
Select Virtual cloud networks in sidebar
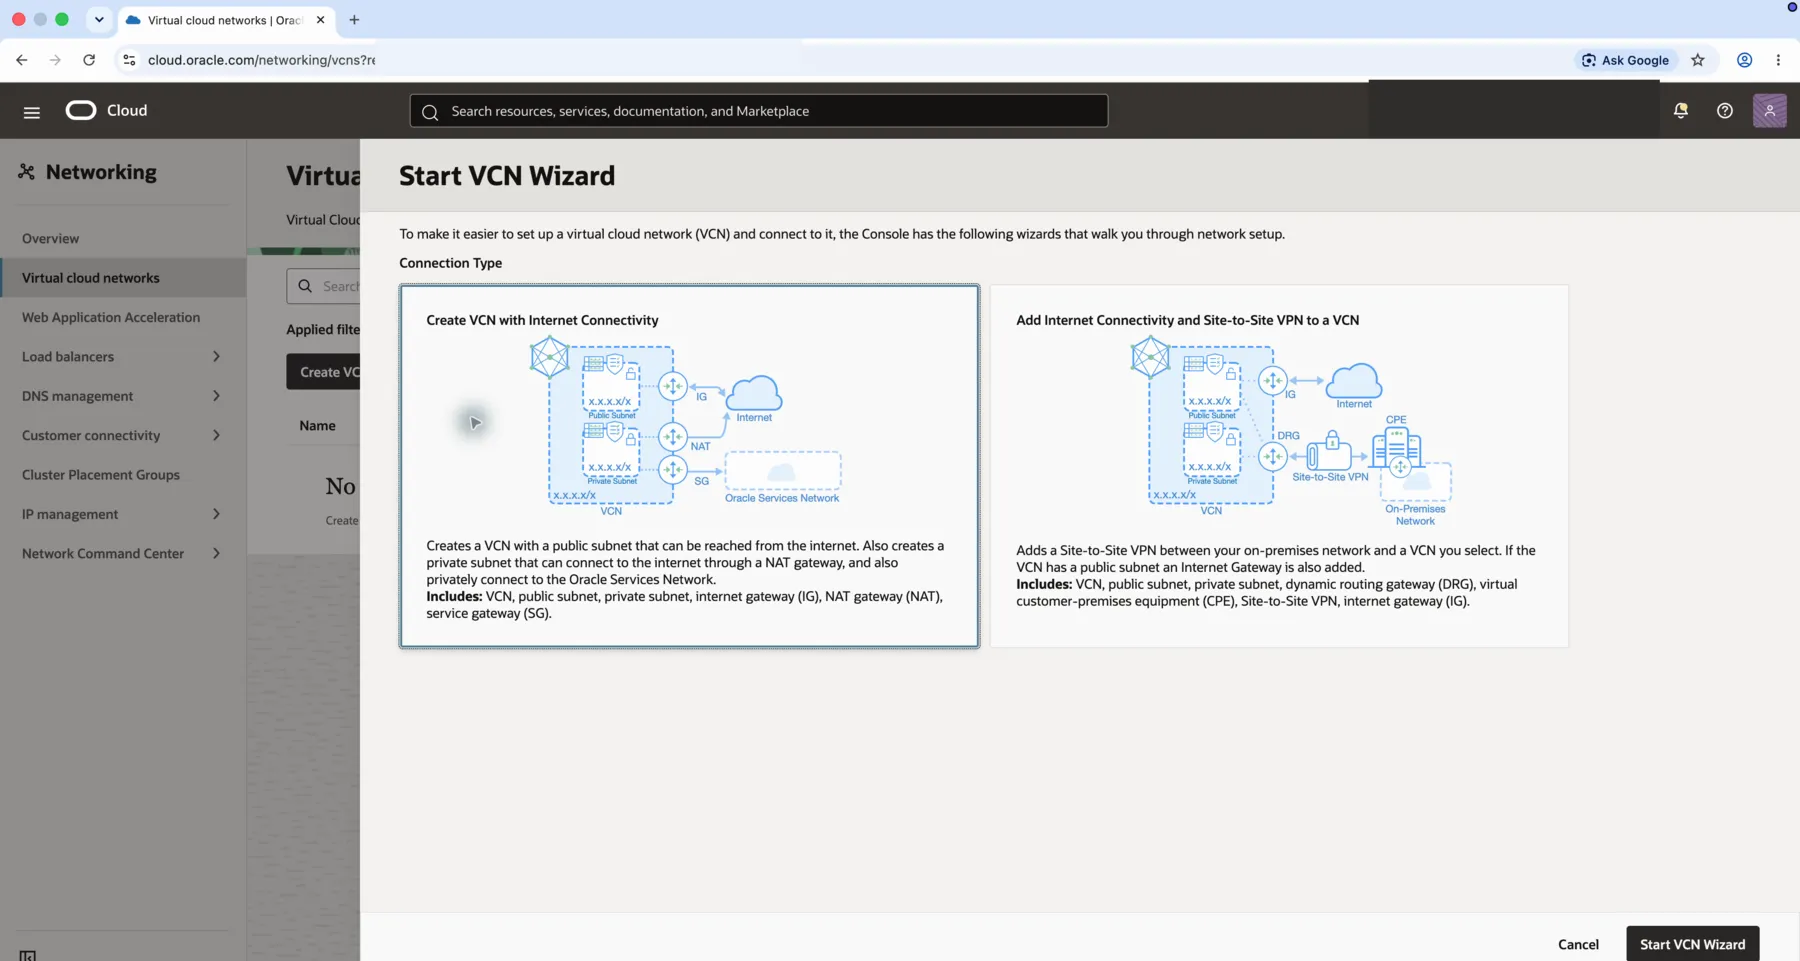click(123, 278)
